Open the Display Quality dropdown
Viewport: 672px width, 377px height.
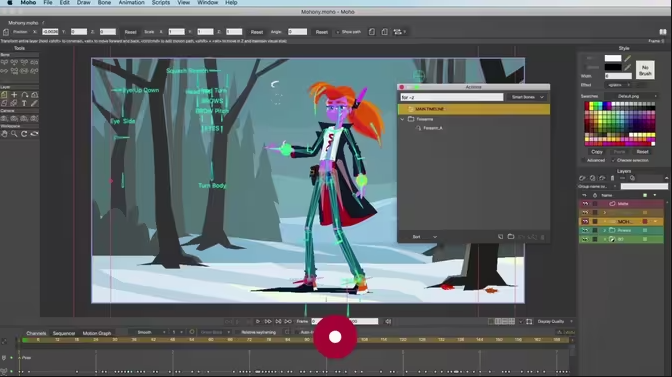click(x=555, y=321)
